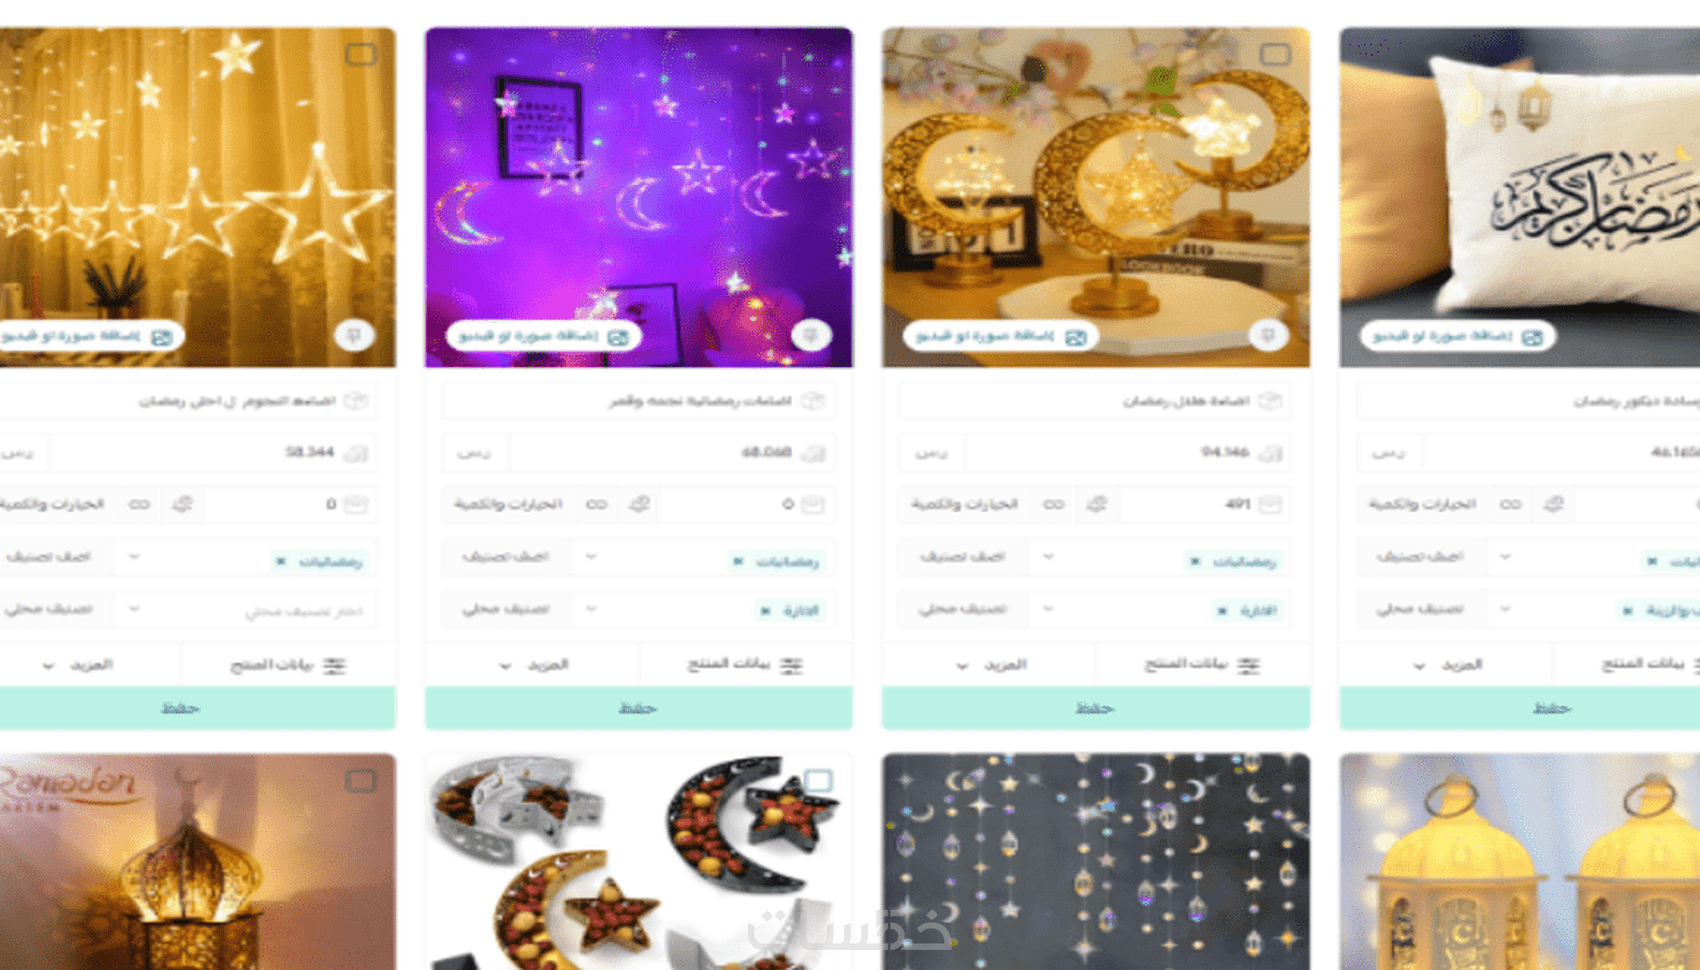
Task: Click the infinity quantity icon in the crescent lamp card
Action: [x=1053, y=504]
